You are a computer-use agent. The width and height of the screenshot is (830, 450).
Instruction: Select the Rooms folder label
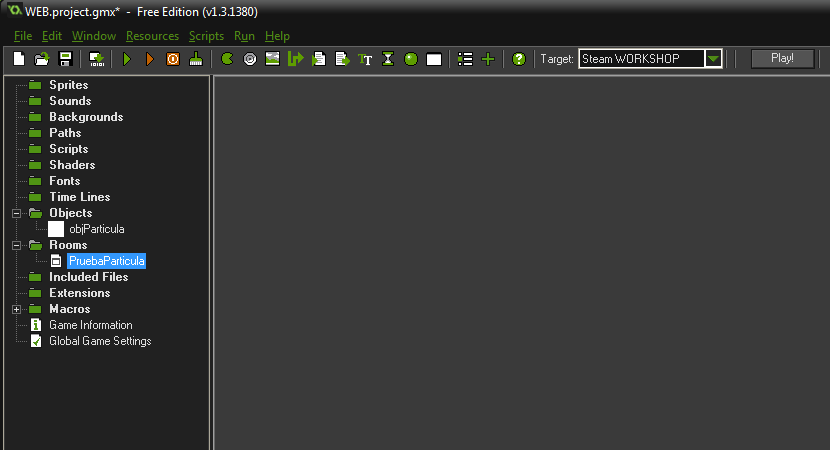tap(68, 245)
